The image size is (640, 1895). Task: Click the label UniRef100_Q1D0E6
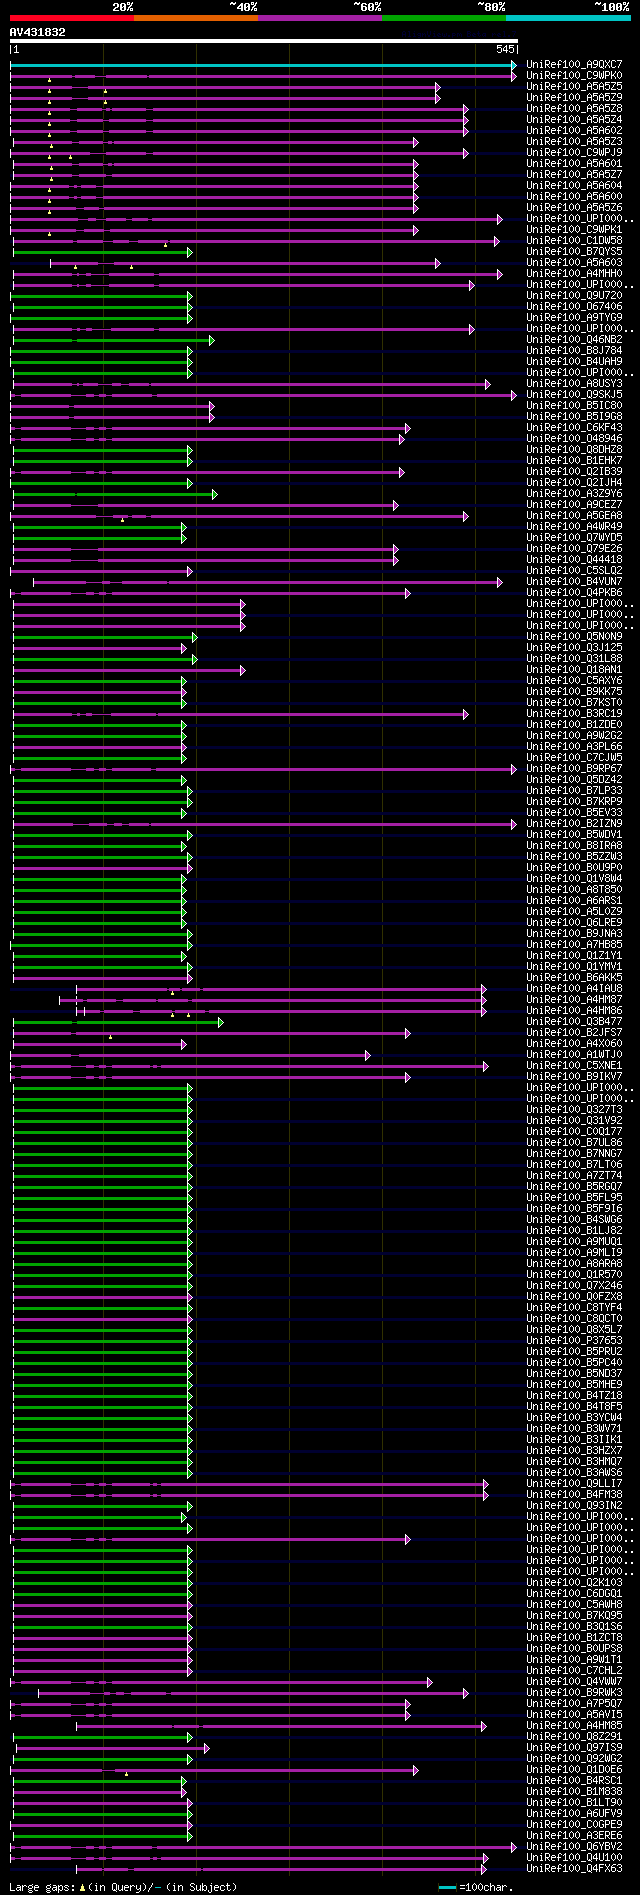[x=574, y=1770]
